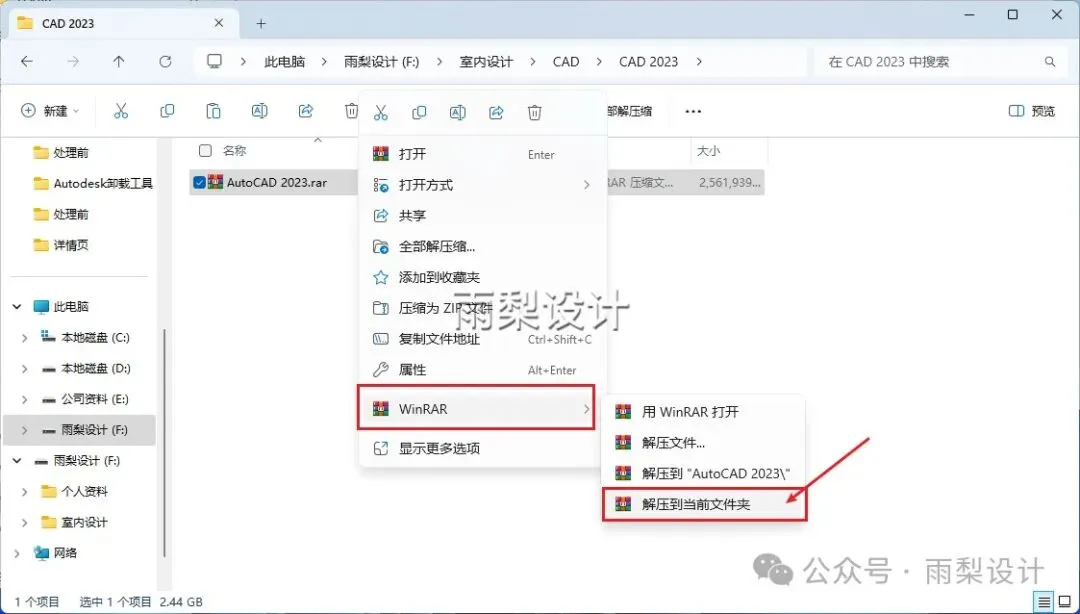Viewport: 1080px width, 614px height.
Task: Expand the Local Disk (C:) node
Action: click(x=25, y=338)
